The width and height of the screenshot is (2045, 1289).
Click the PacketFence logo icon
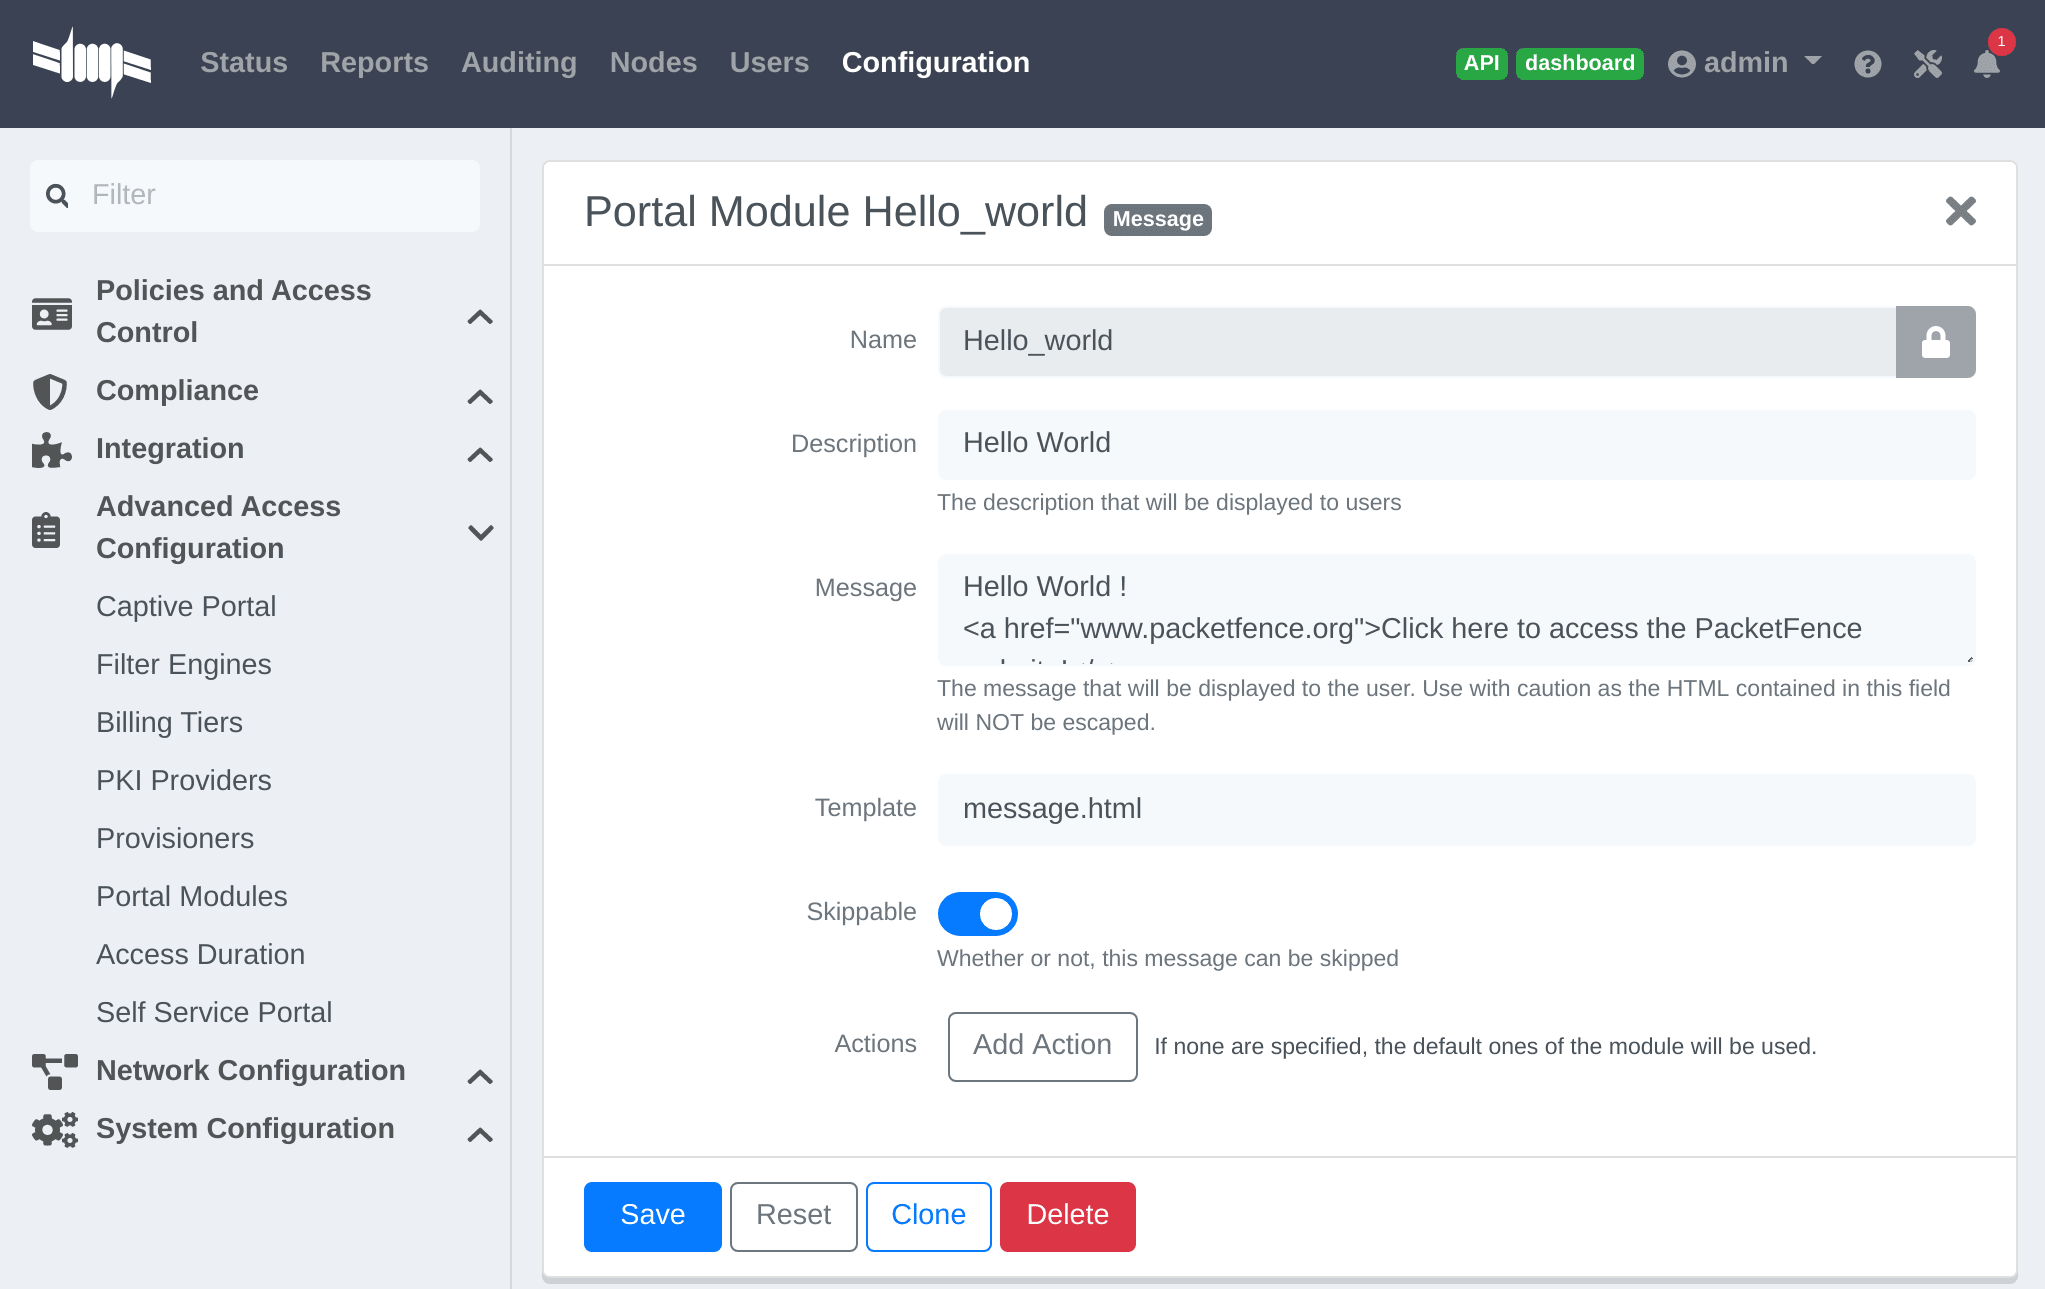[92, 62]
